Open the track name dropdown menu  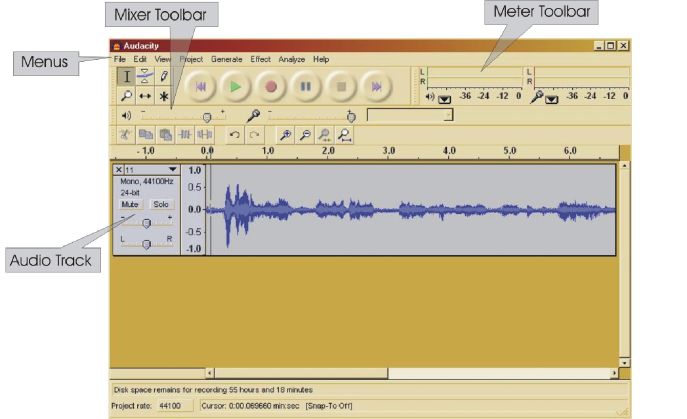pos(173,169)
